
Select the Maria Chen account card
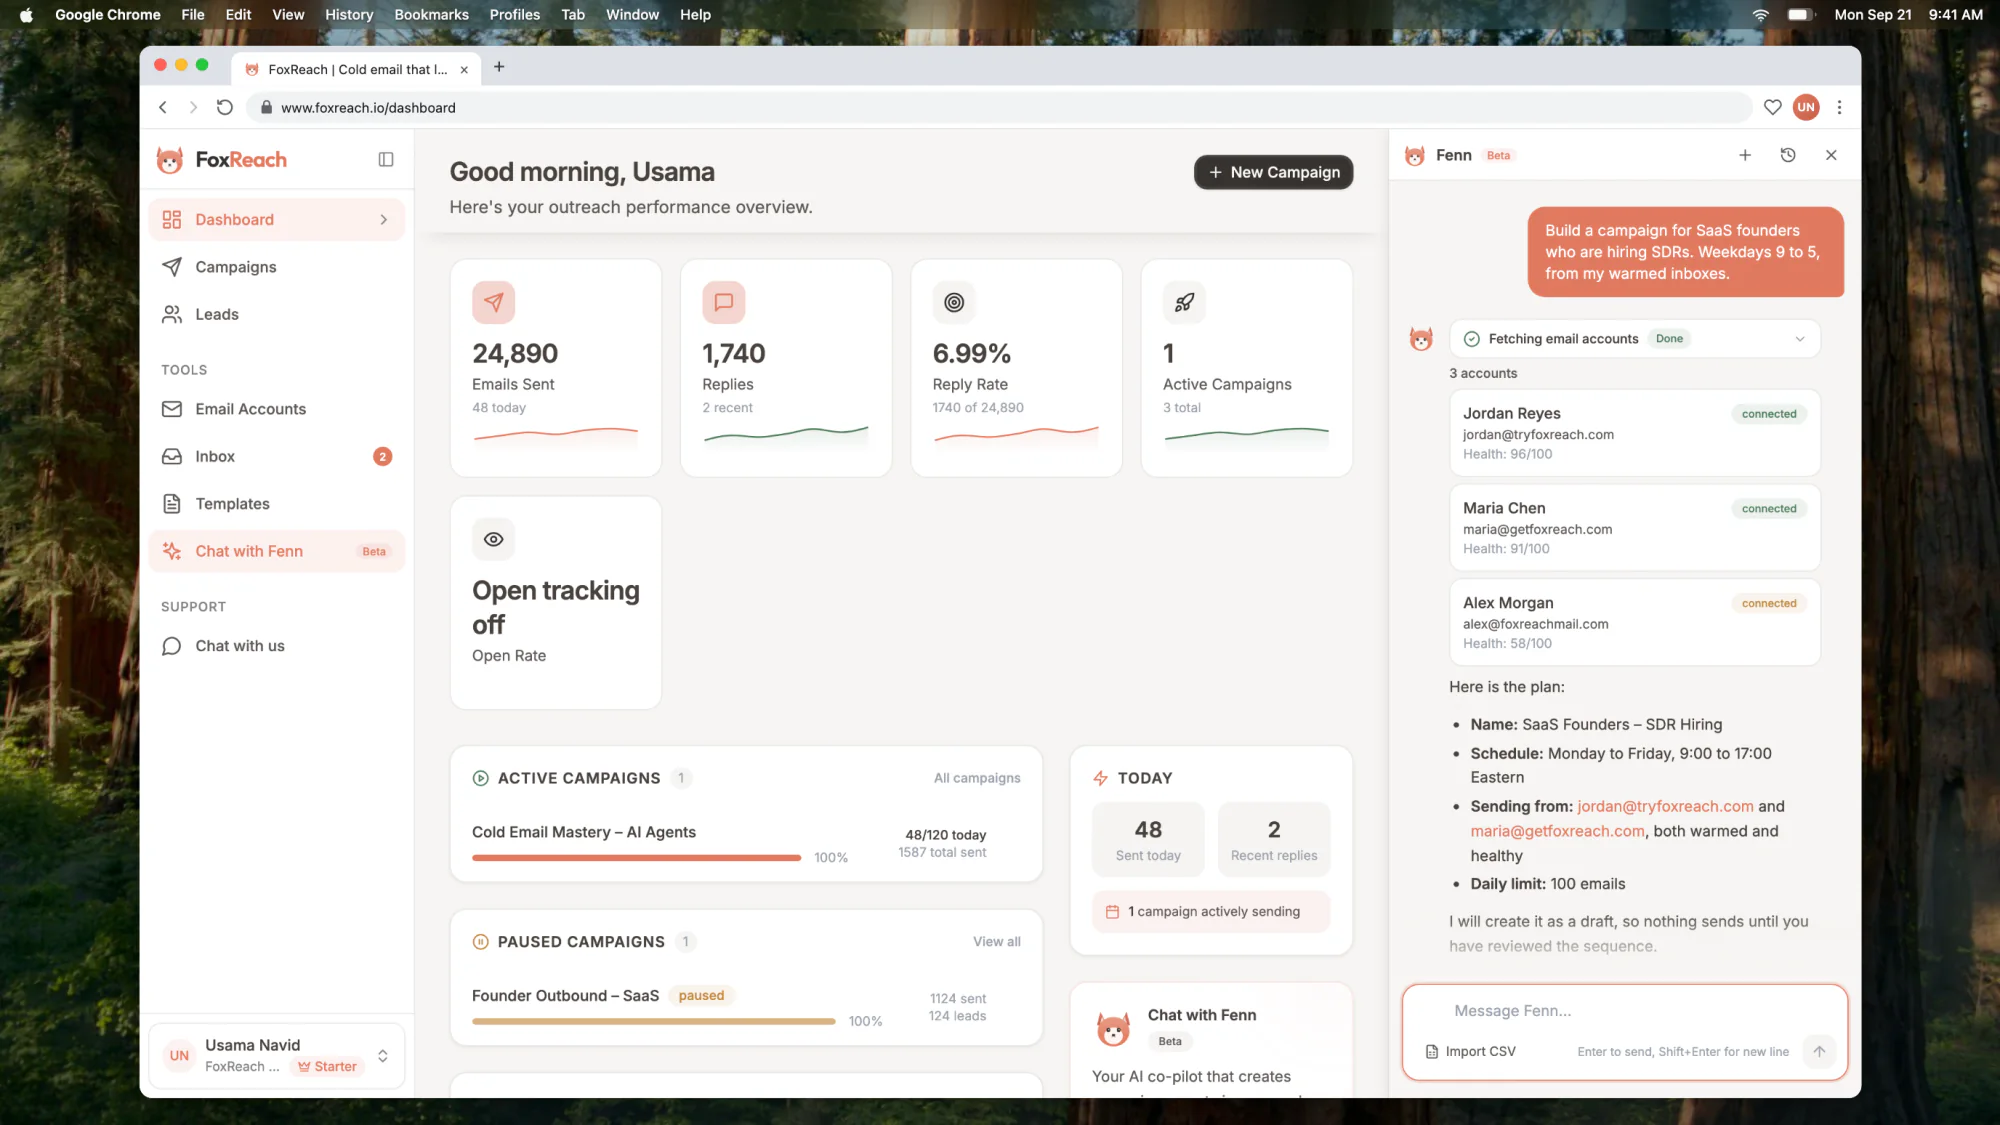(1635, 528)
